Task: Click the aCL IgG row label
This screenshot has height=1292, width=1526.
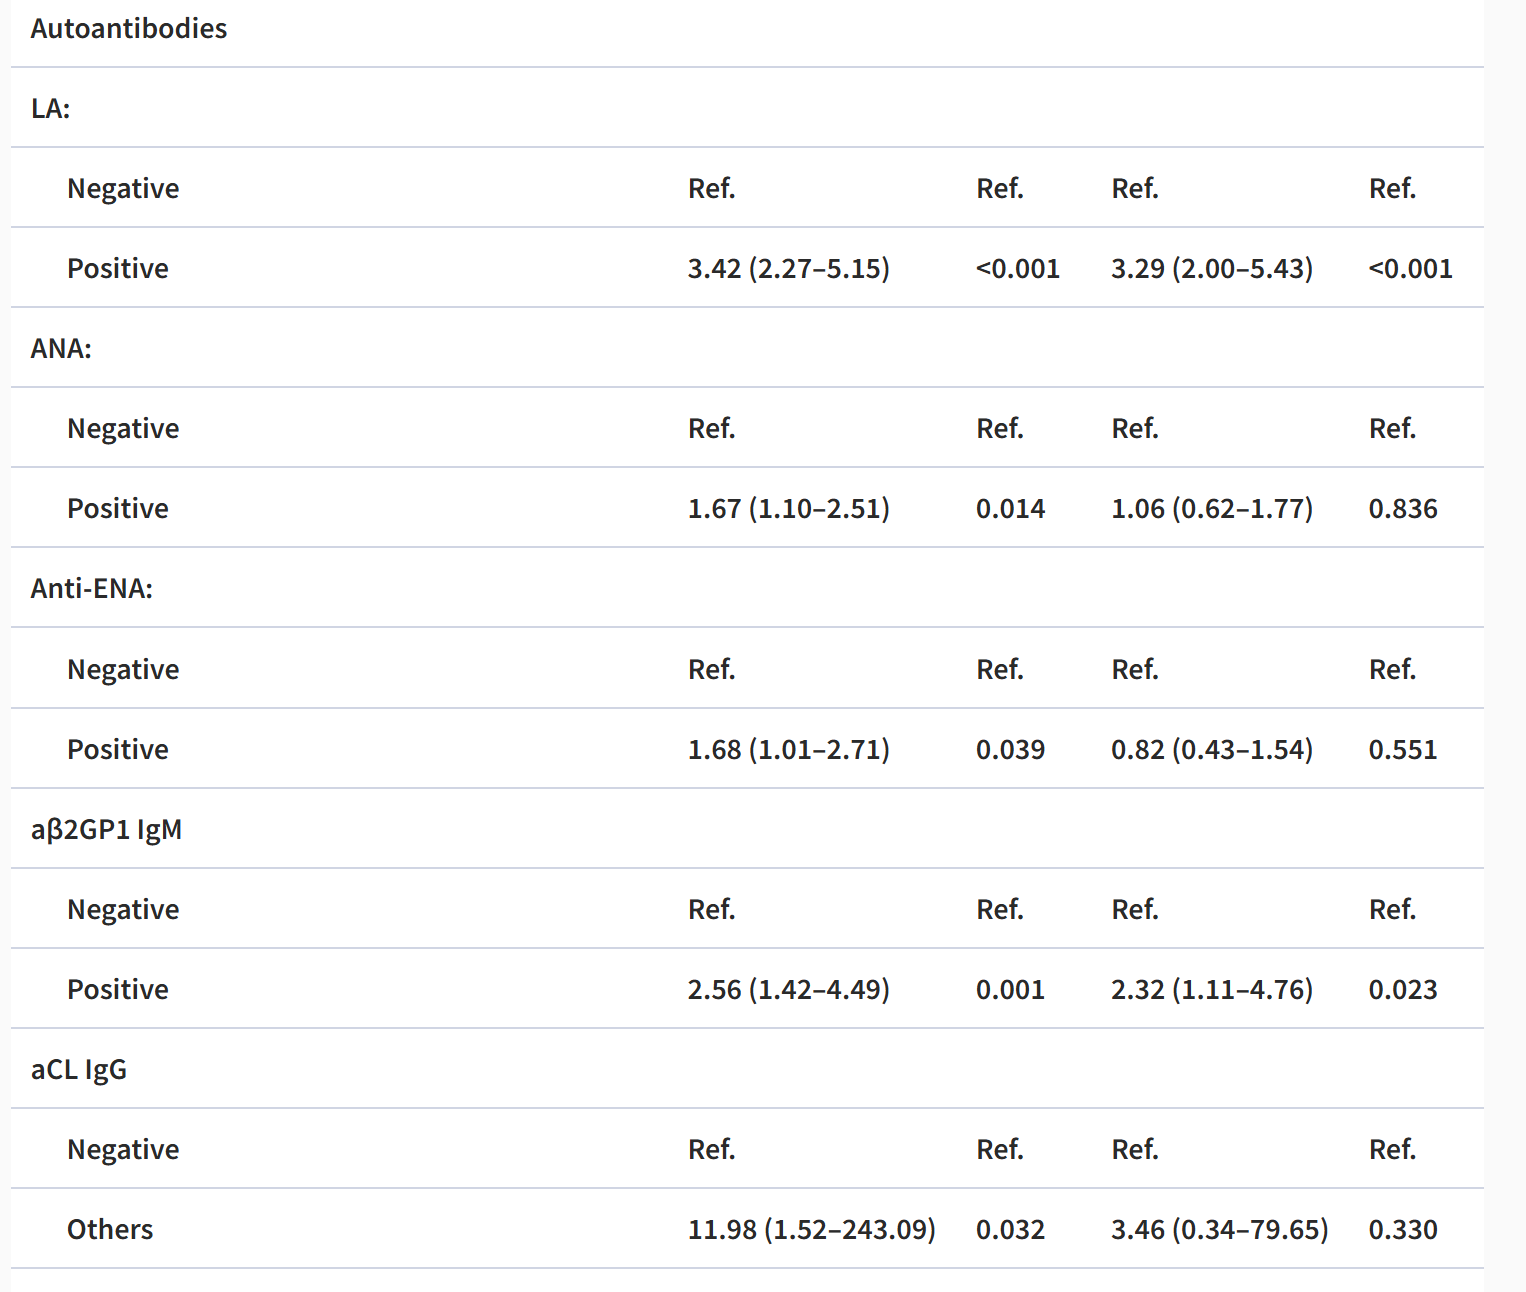Action: pos(79,1069)
